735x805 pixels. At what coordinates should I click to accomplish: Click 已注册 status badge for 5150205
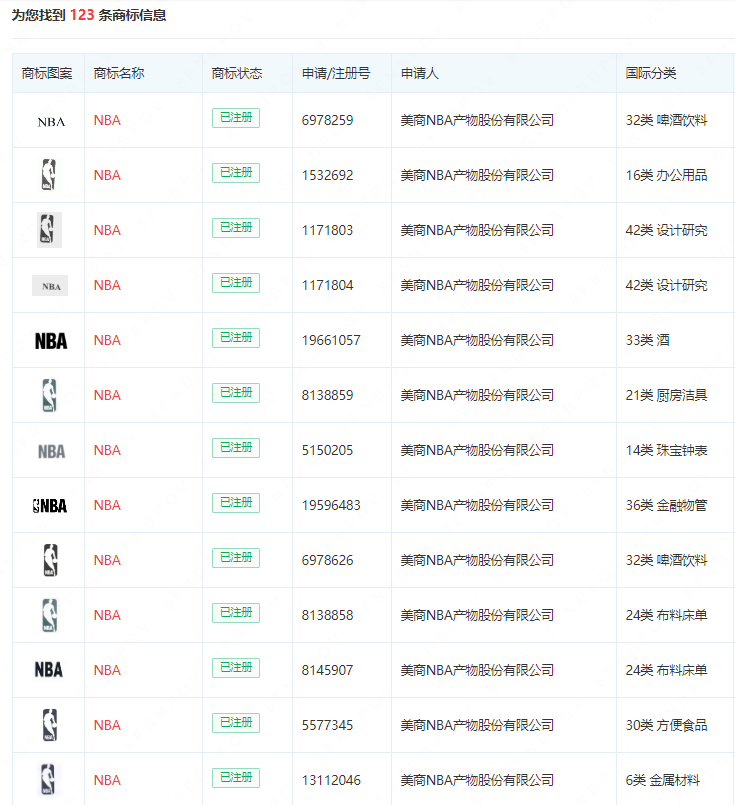tap(236, 448)
